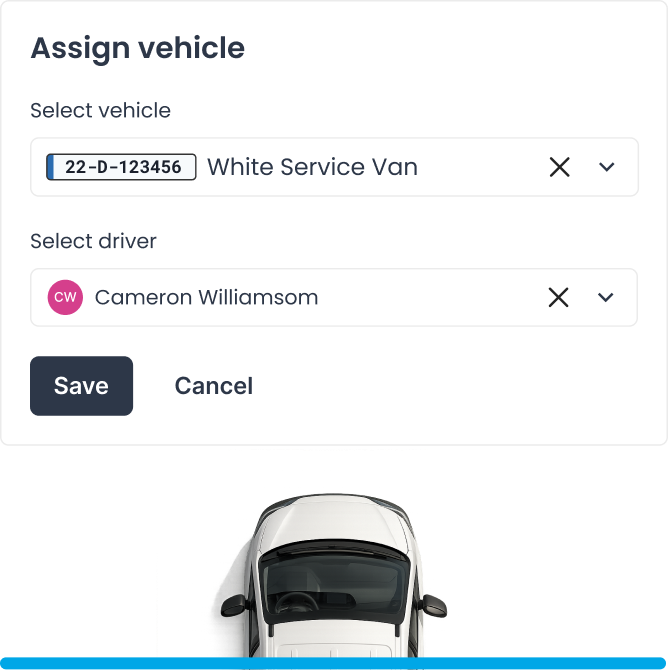Click the white van preview image
Screen dimensions: 668x670
tap(334, 577)
